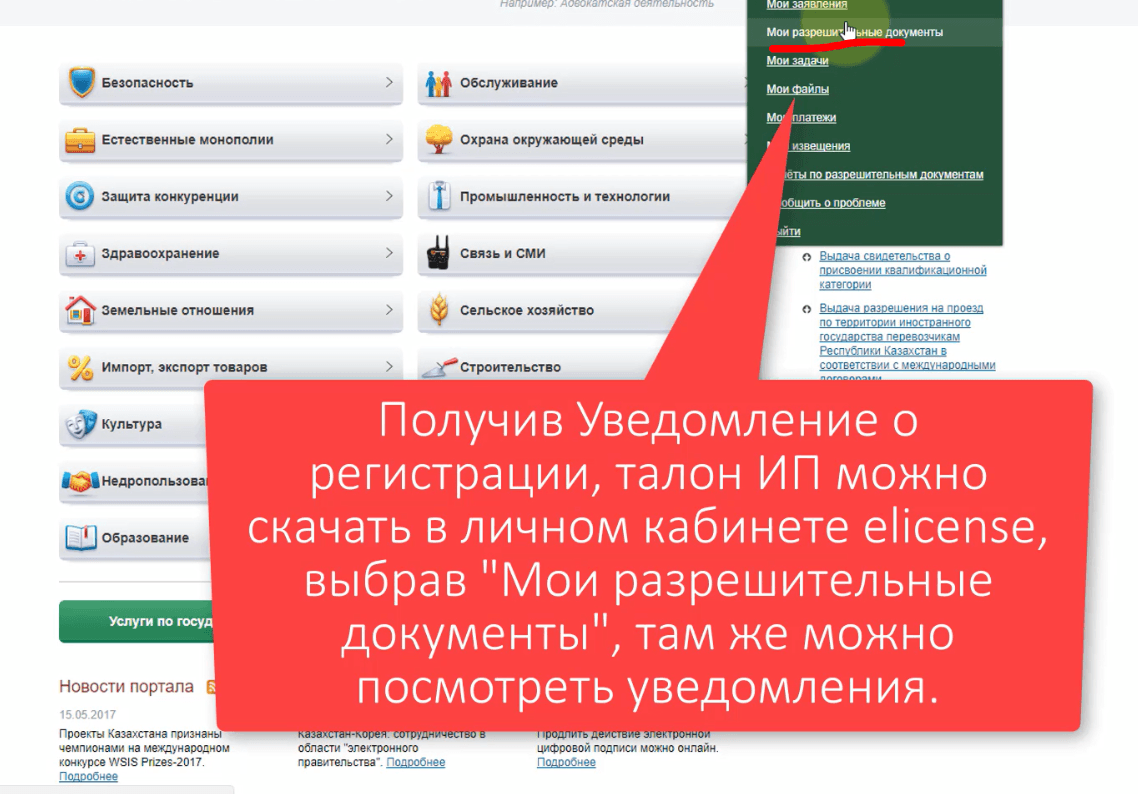Click the medical kit icon for Здравоохранение
This screenshot has width=1138, height=794.
pyautogui.click(x=80, y=254)
